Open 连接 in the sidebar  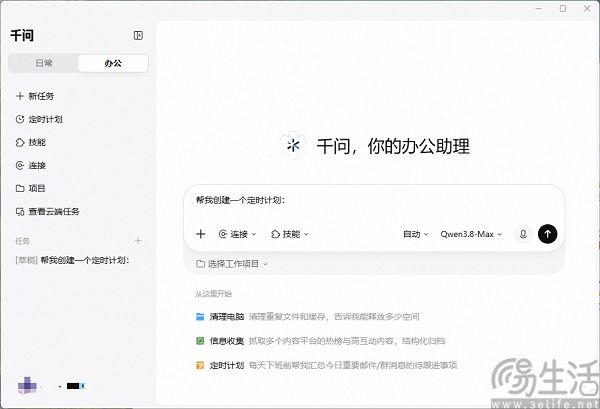click(x=31, y=165)
